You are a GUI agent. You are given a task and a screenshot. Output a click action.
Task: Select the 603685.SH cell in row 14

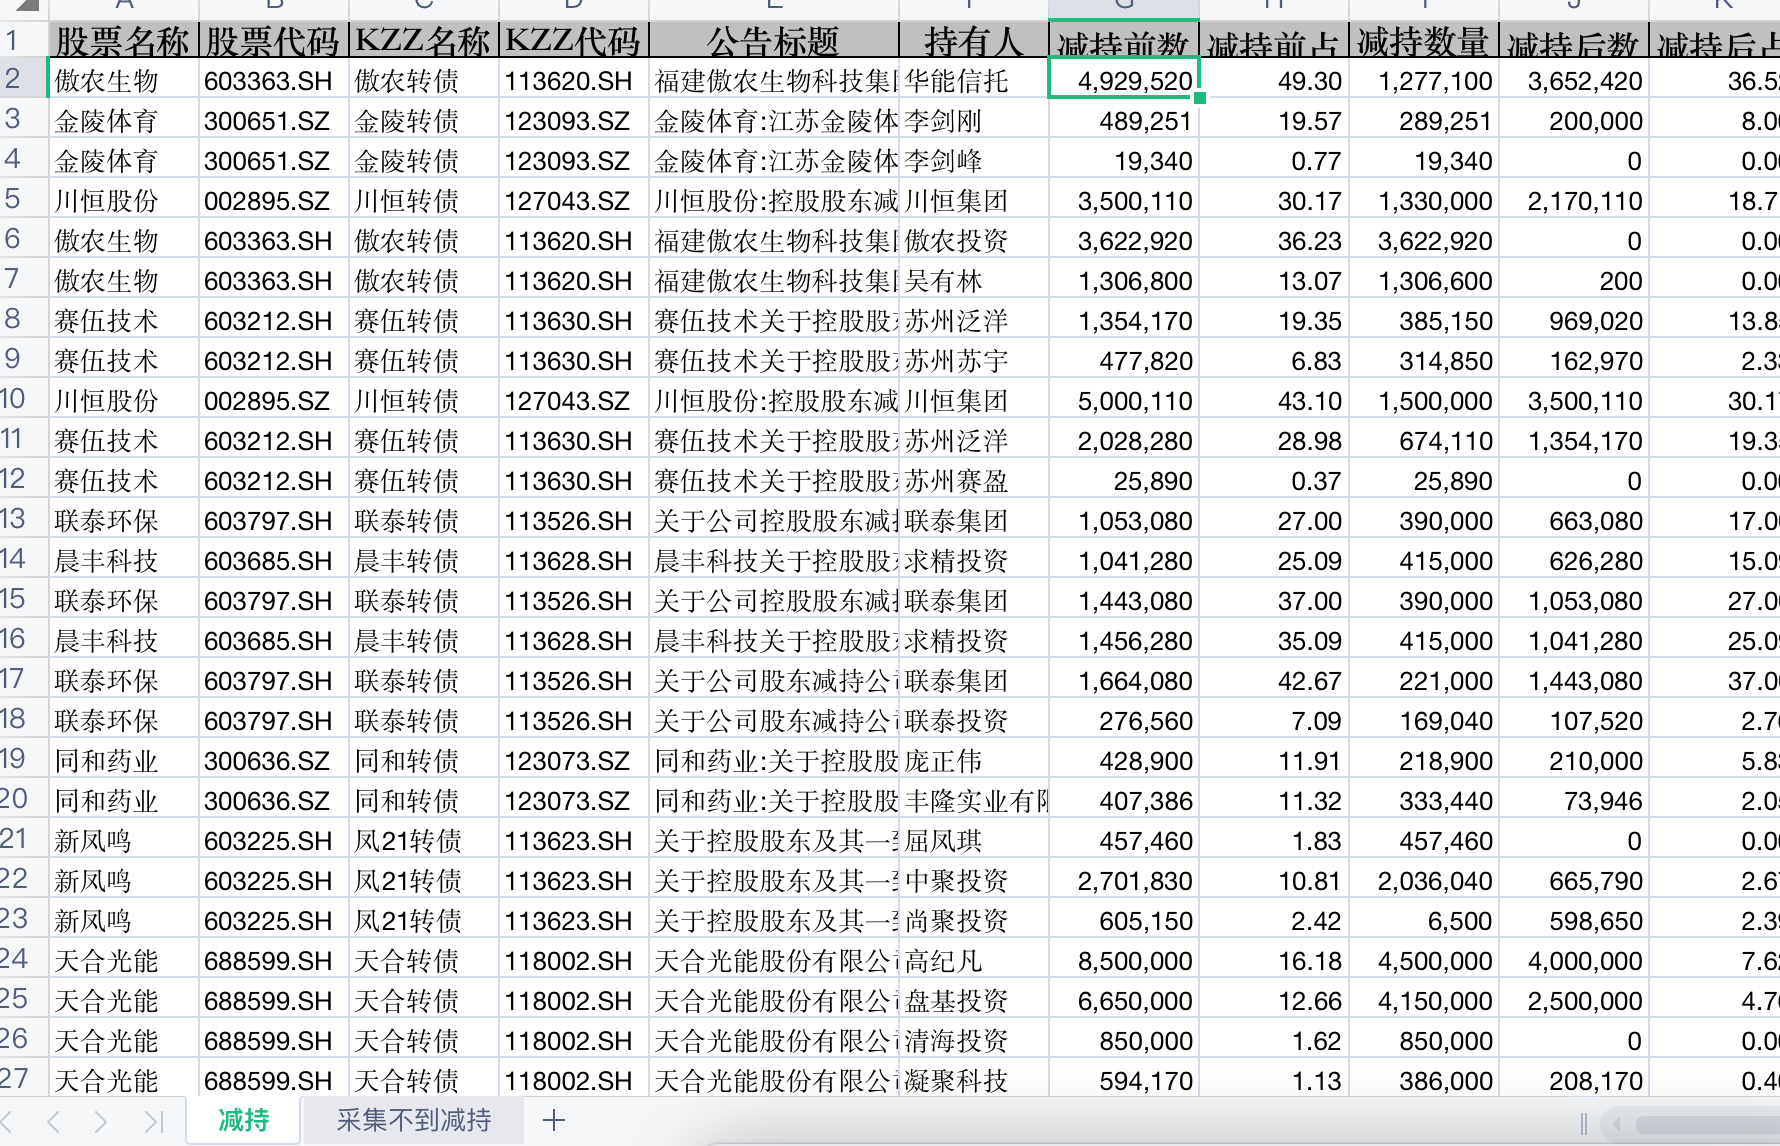point(273,560)
